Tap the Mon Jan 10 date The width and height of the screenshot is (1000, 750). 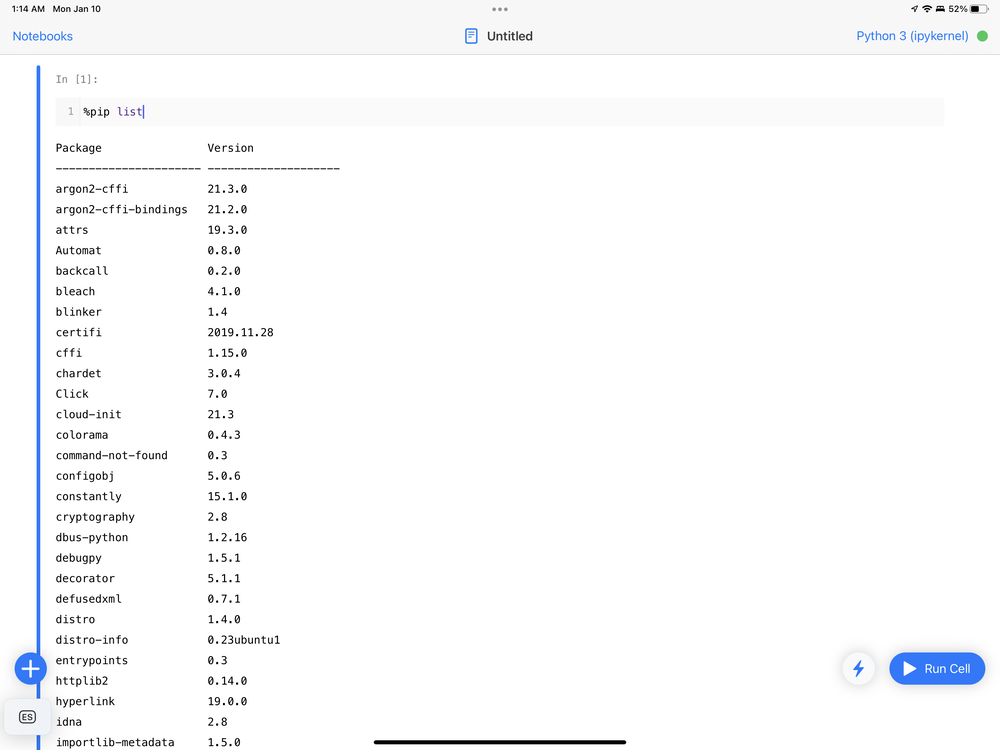(x=77, y=9)
